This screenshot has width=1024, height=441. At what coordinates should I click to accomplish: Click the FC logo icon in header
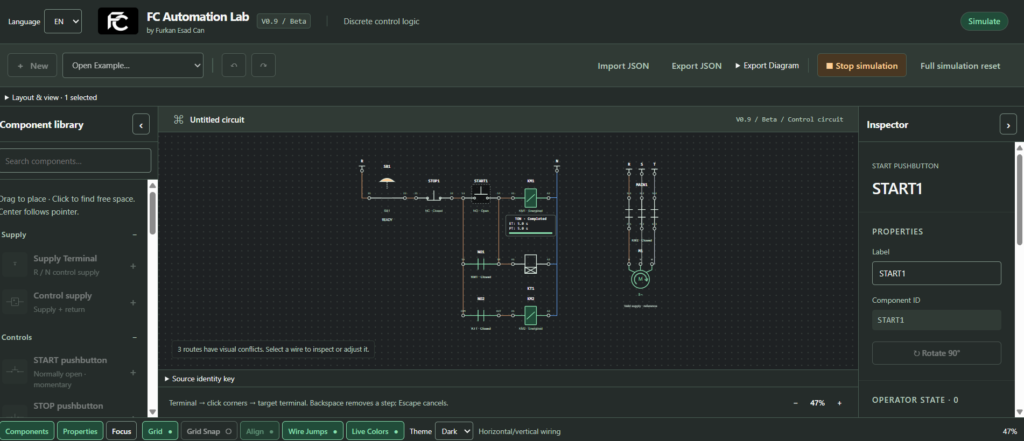click(x=118, y=21)
